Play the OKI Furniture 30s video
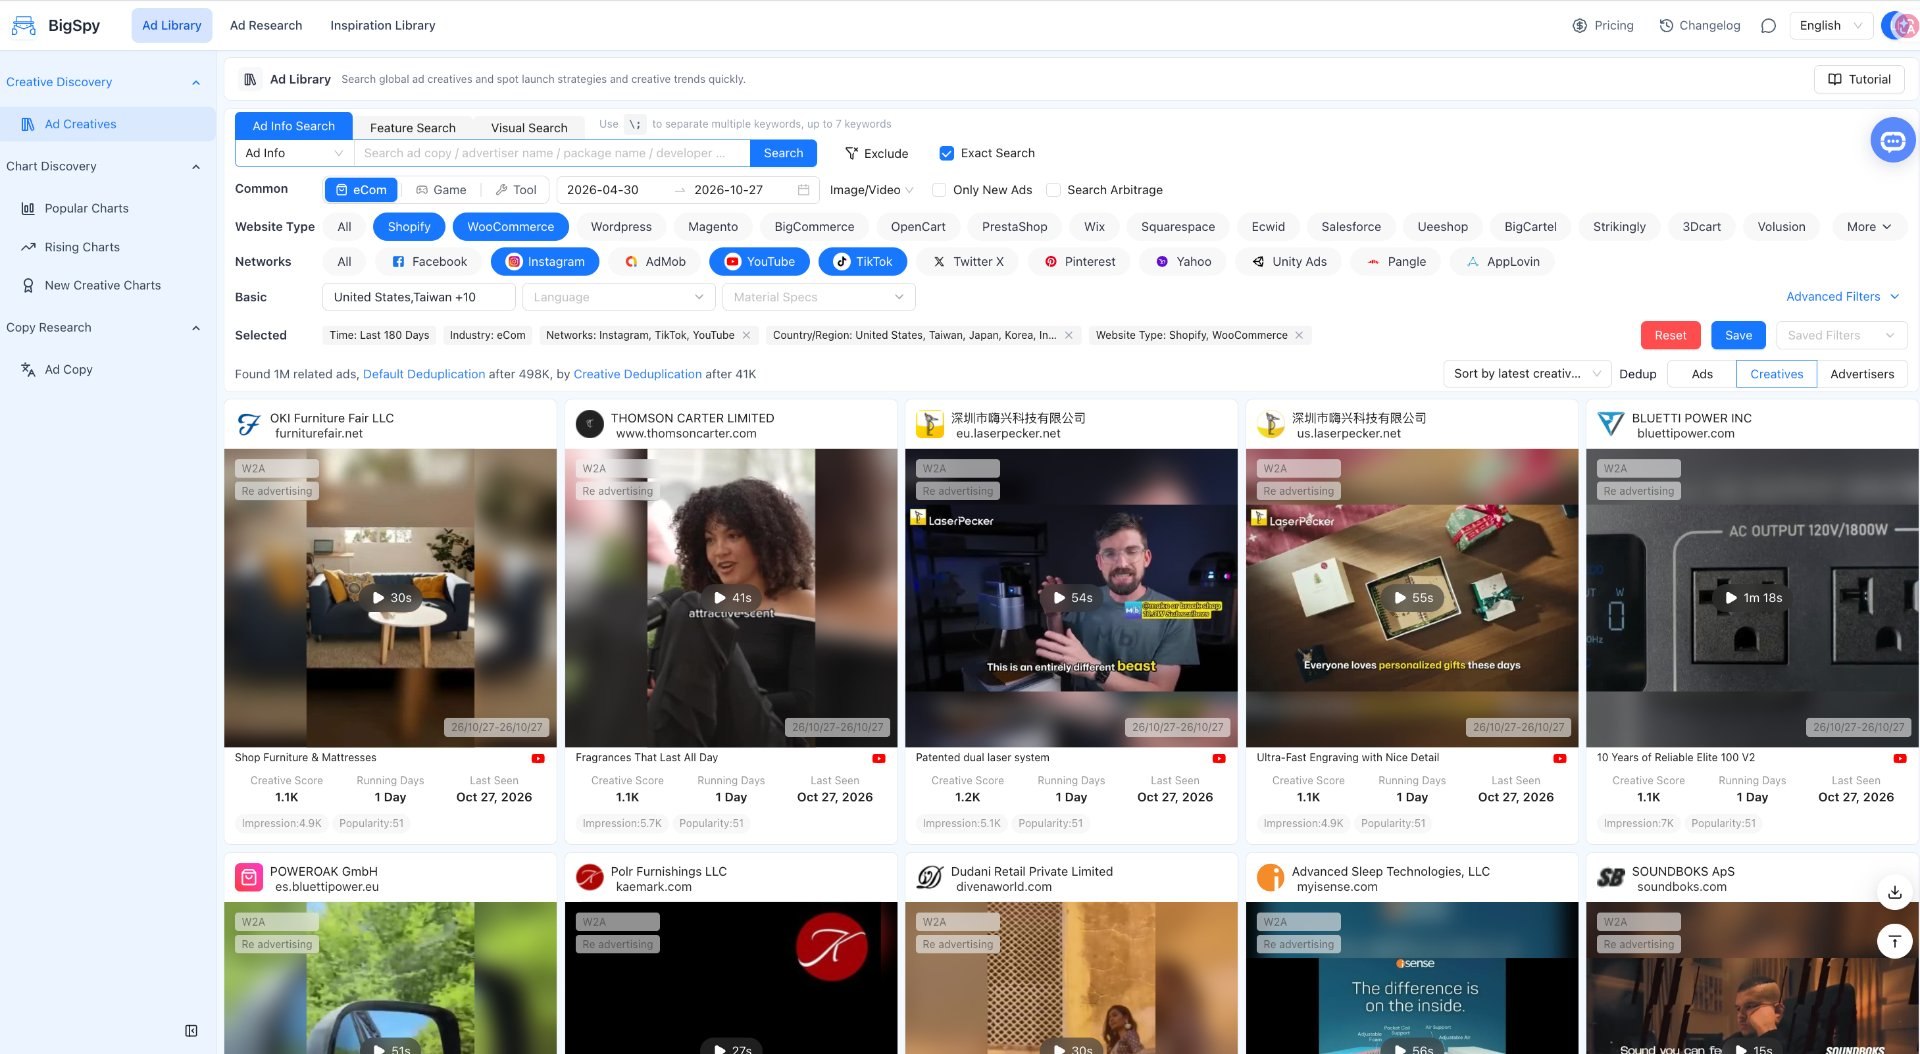Viewport: 1920px width, 1054px height. (390, 598)
